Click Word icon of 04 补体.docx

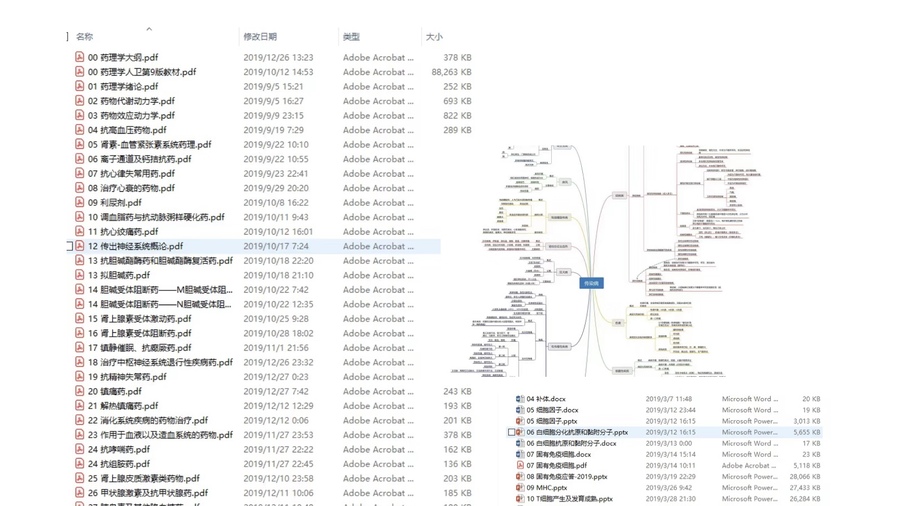tap(520, 399)
